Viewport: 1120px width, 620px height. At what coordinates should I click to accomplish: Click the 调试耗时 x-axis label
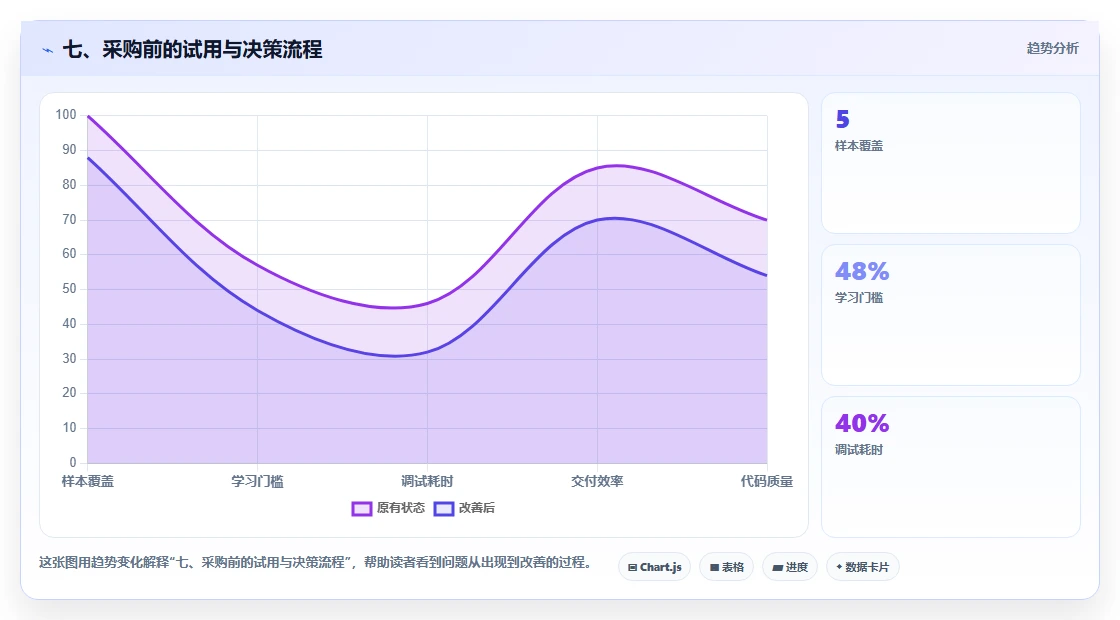(x=427, y=481)
